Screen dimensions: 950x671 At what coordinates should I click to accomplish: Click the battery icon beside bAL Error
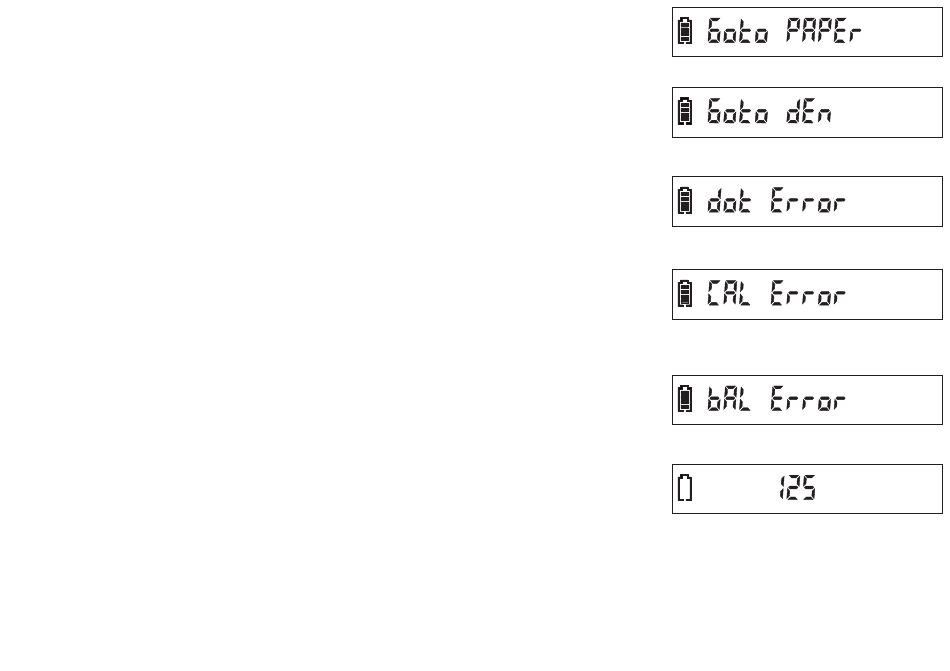[685, 398]
